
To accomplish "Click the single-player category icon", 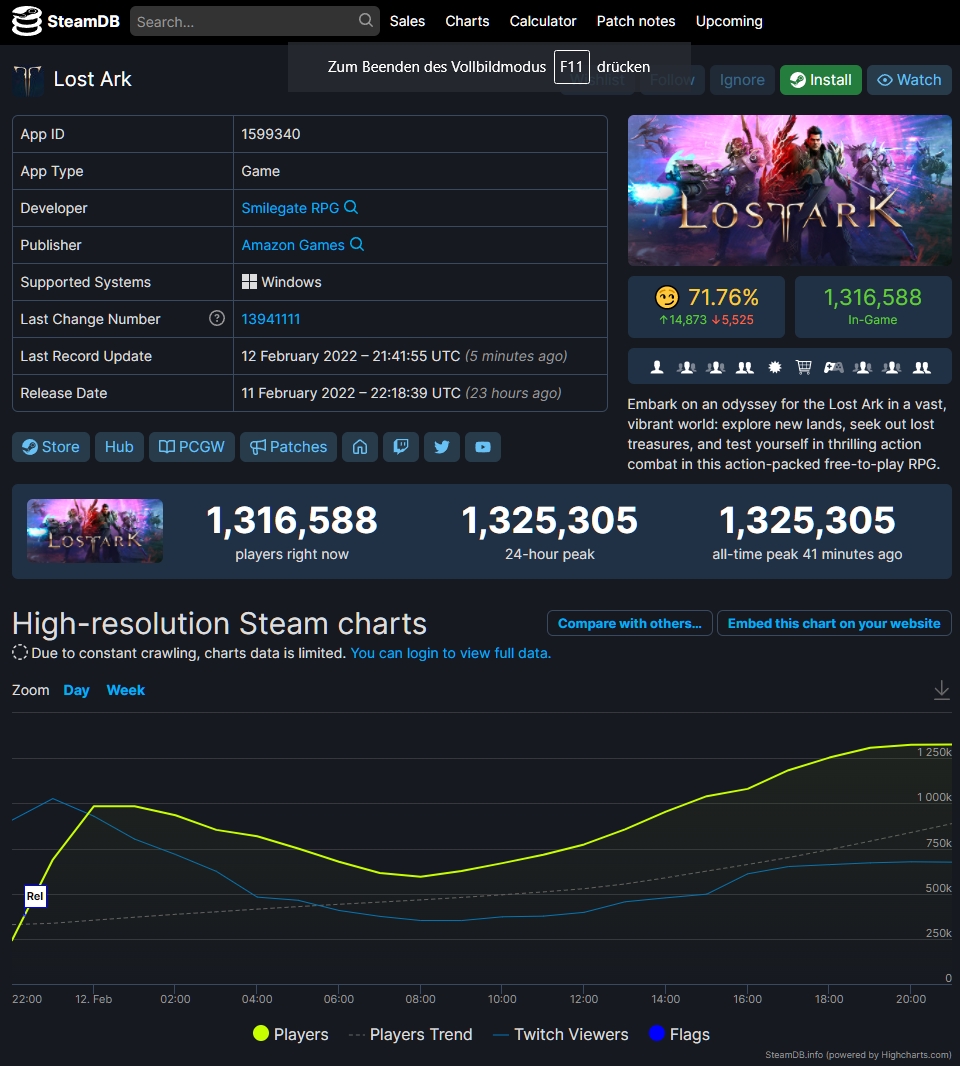I will point(657,368).
